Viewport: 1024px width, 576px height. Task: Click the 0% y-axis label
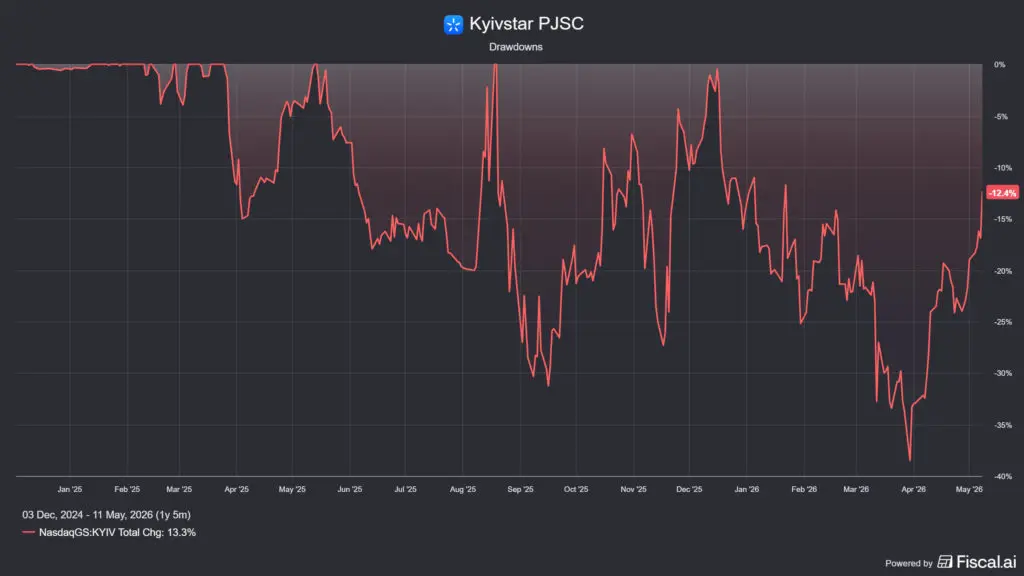coord(999,65)
